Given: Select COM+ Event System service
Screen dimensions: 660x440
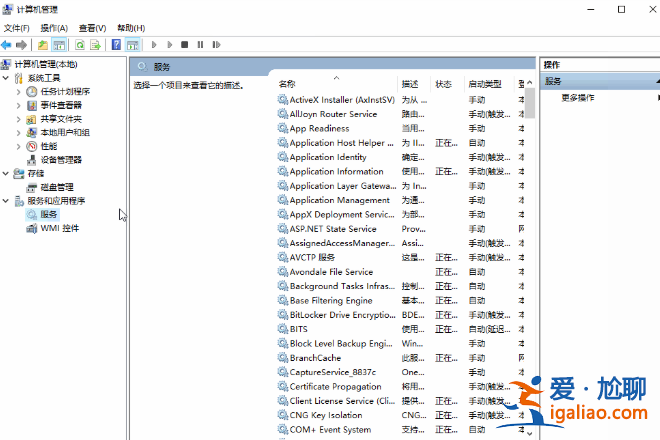Looking at the screenshot, I should click(x=330, y=429).
